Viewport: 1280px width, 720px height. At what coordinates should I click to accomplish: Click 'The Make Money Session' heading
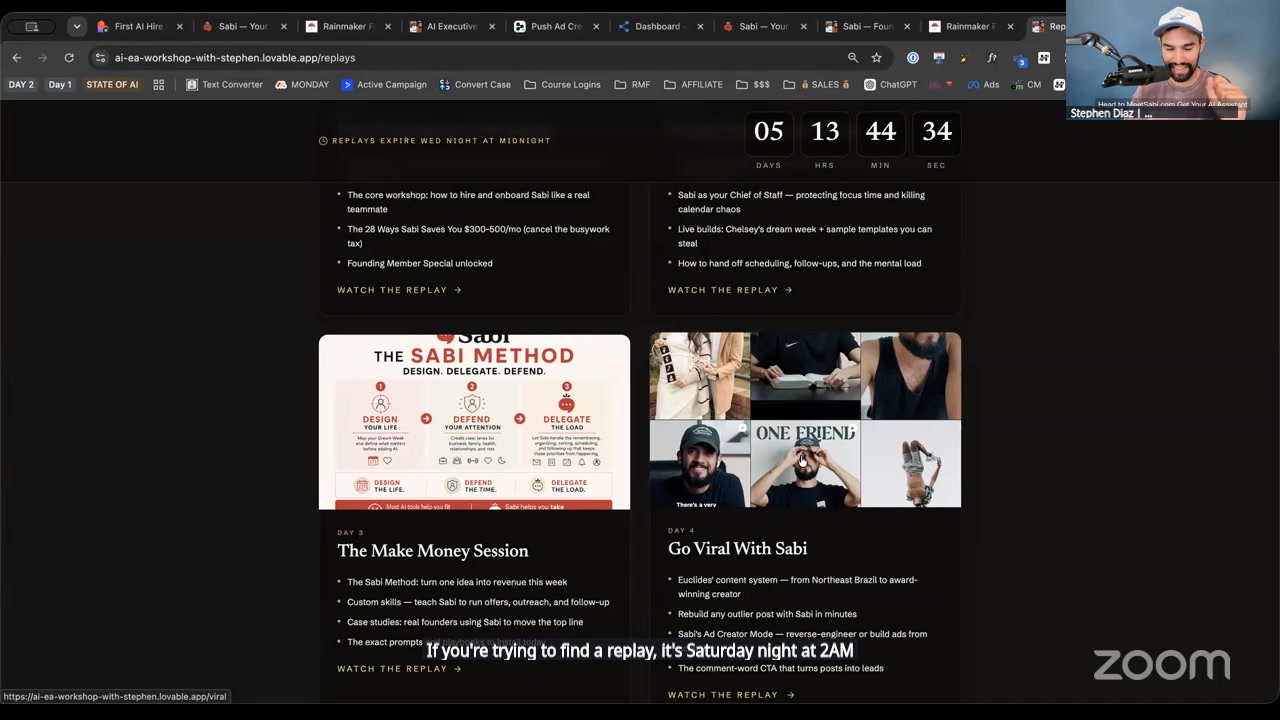(x=433, y=551)
